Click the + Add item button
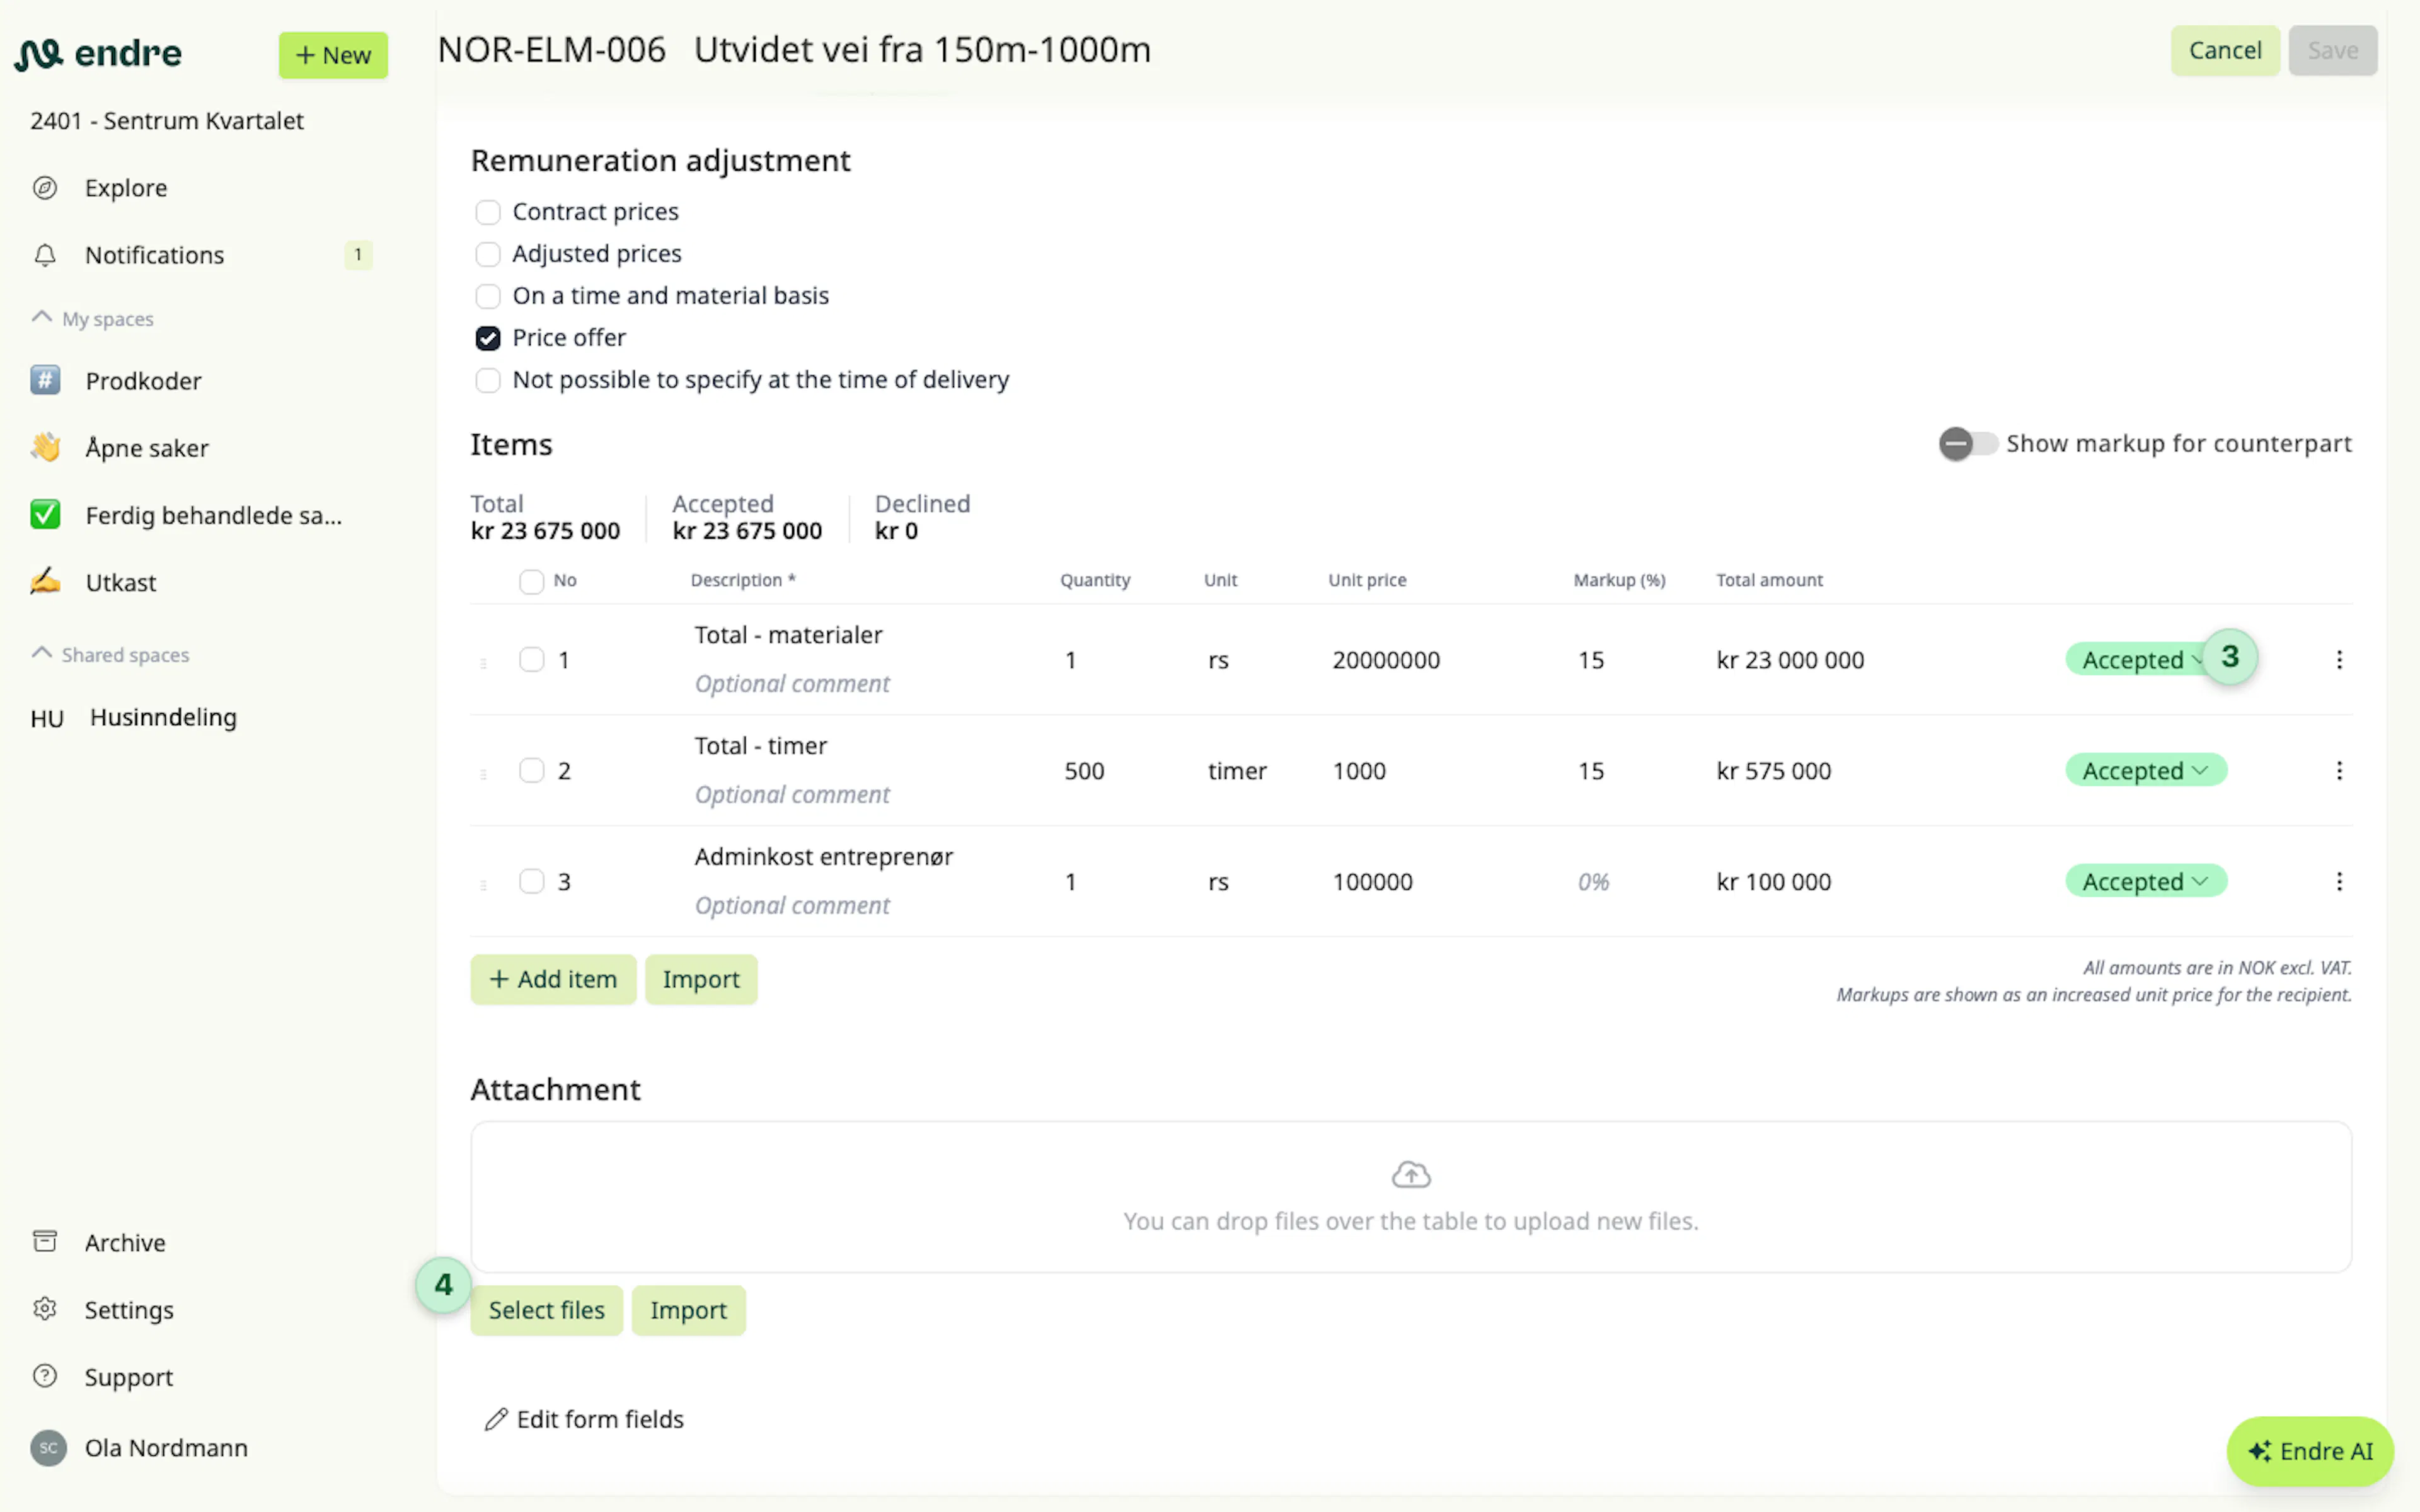 point(553,979)
